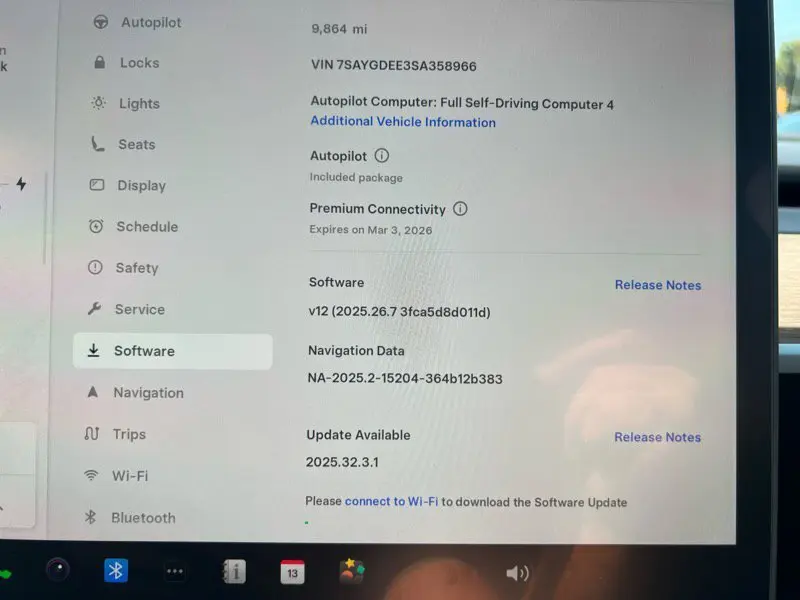The width and height of the screenshot is (800, 600).
Task: Click the 9,864 mi odometer reading
Action: [x=339, y=29]
